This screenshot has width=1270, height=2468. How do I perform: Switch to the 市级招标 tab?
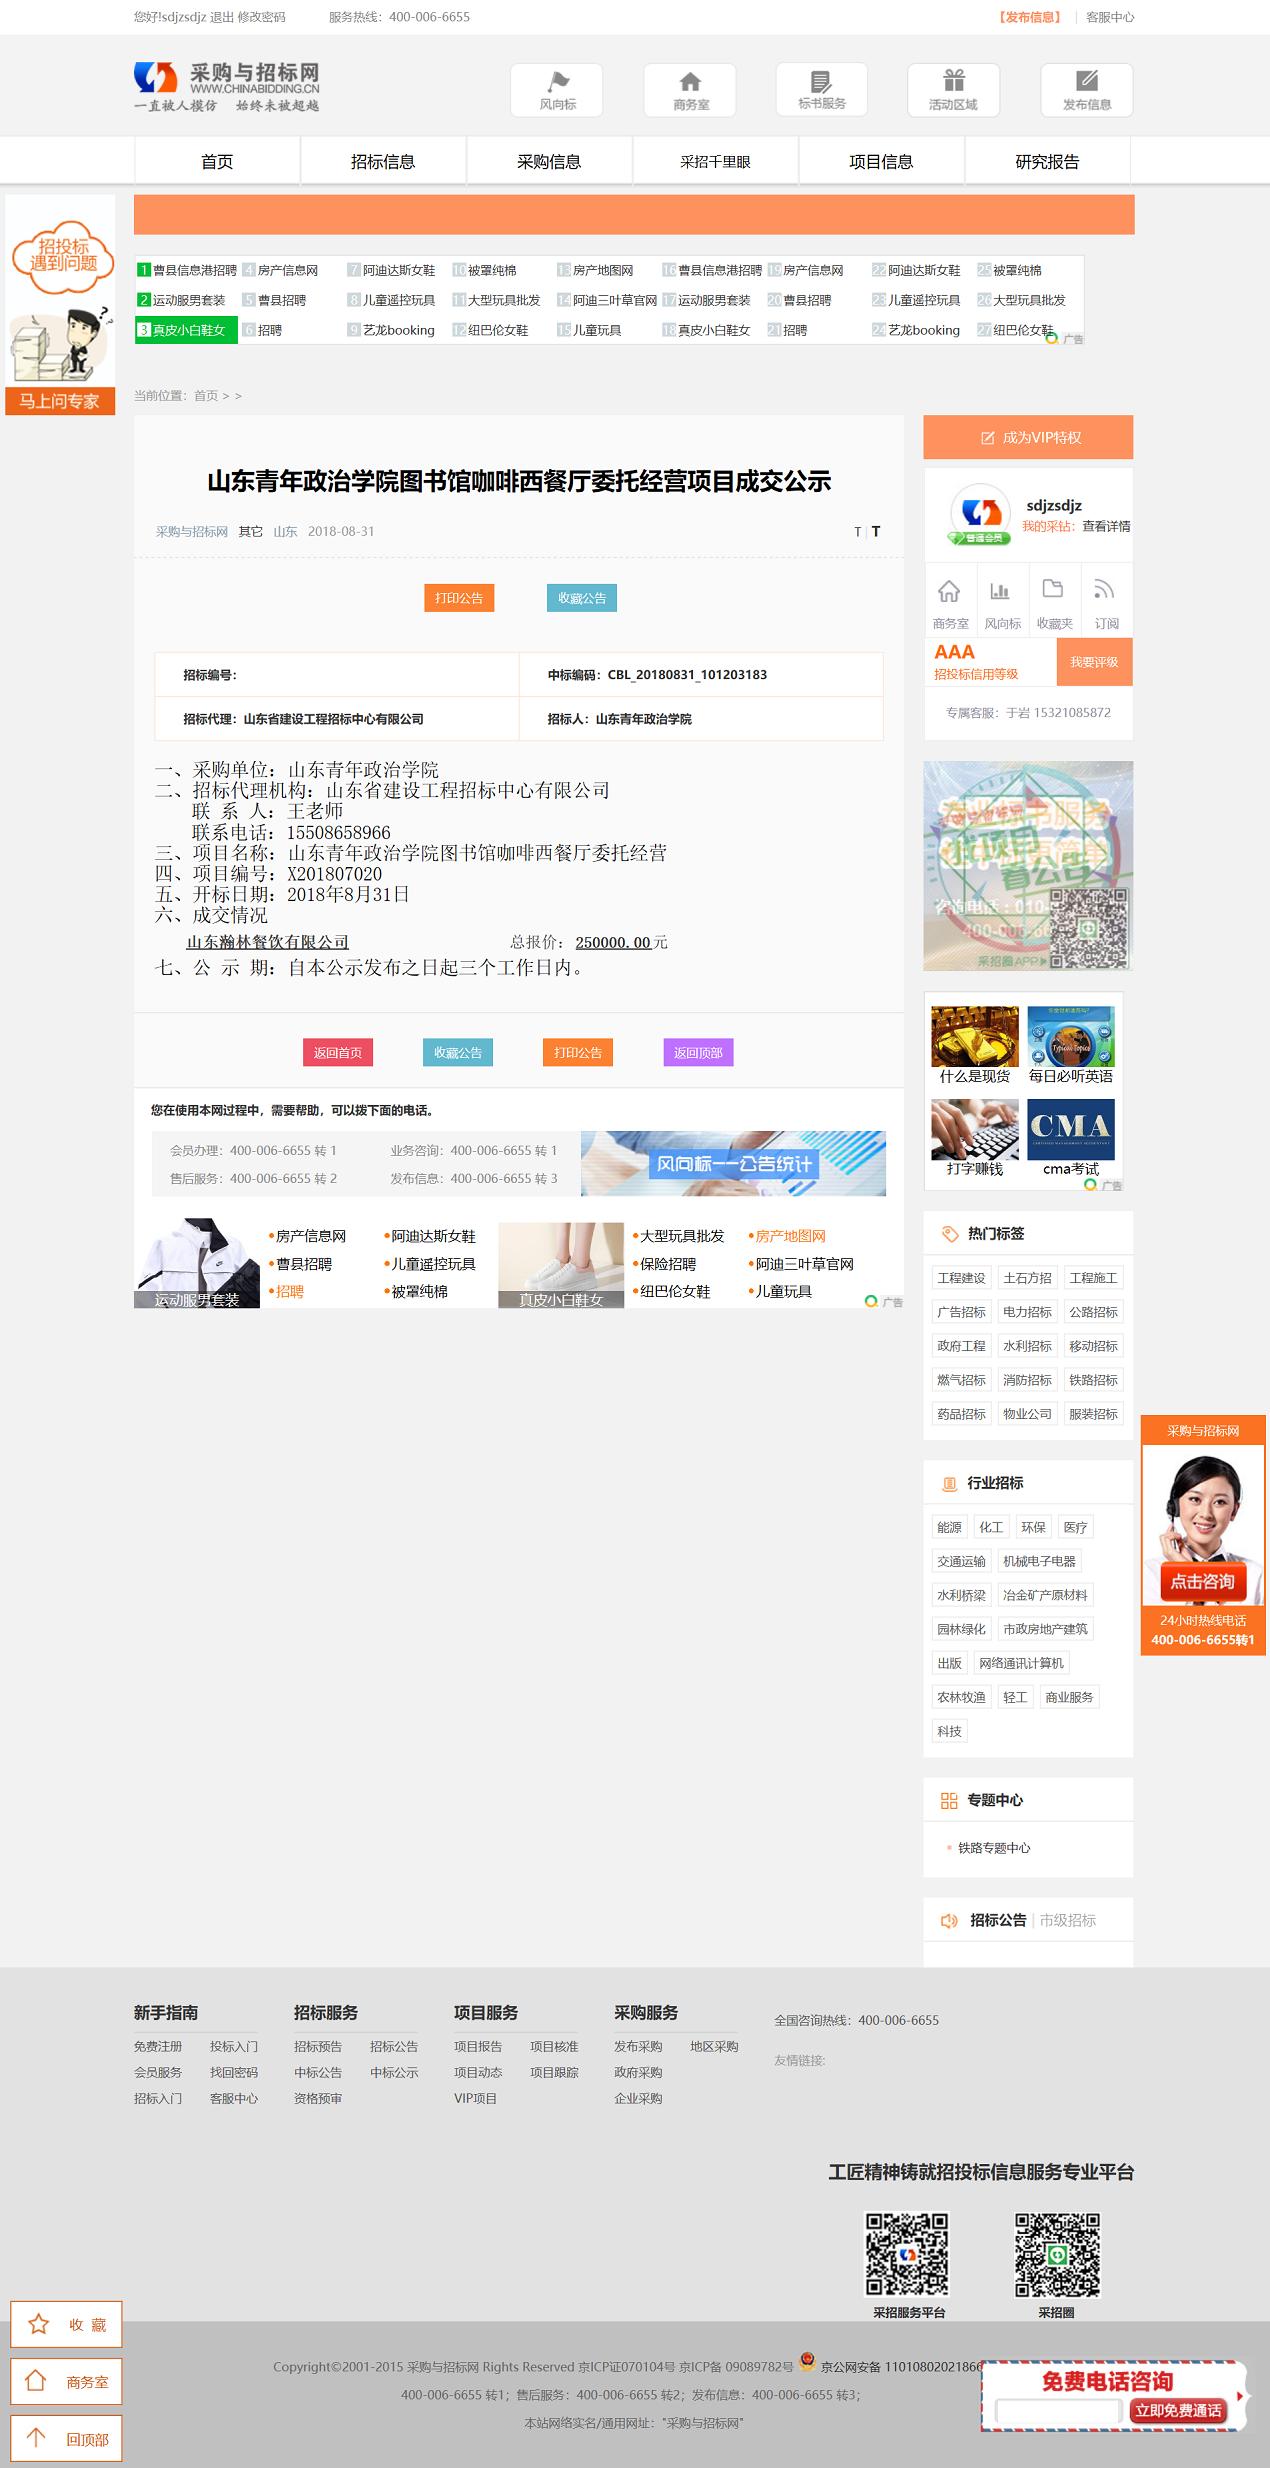click(1067, 1920)
